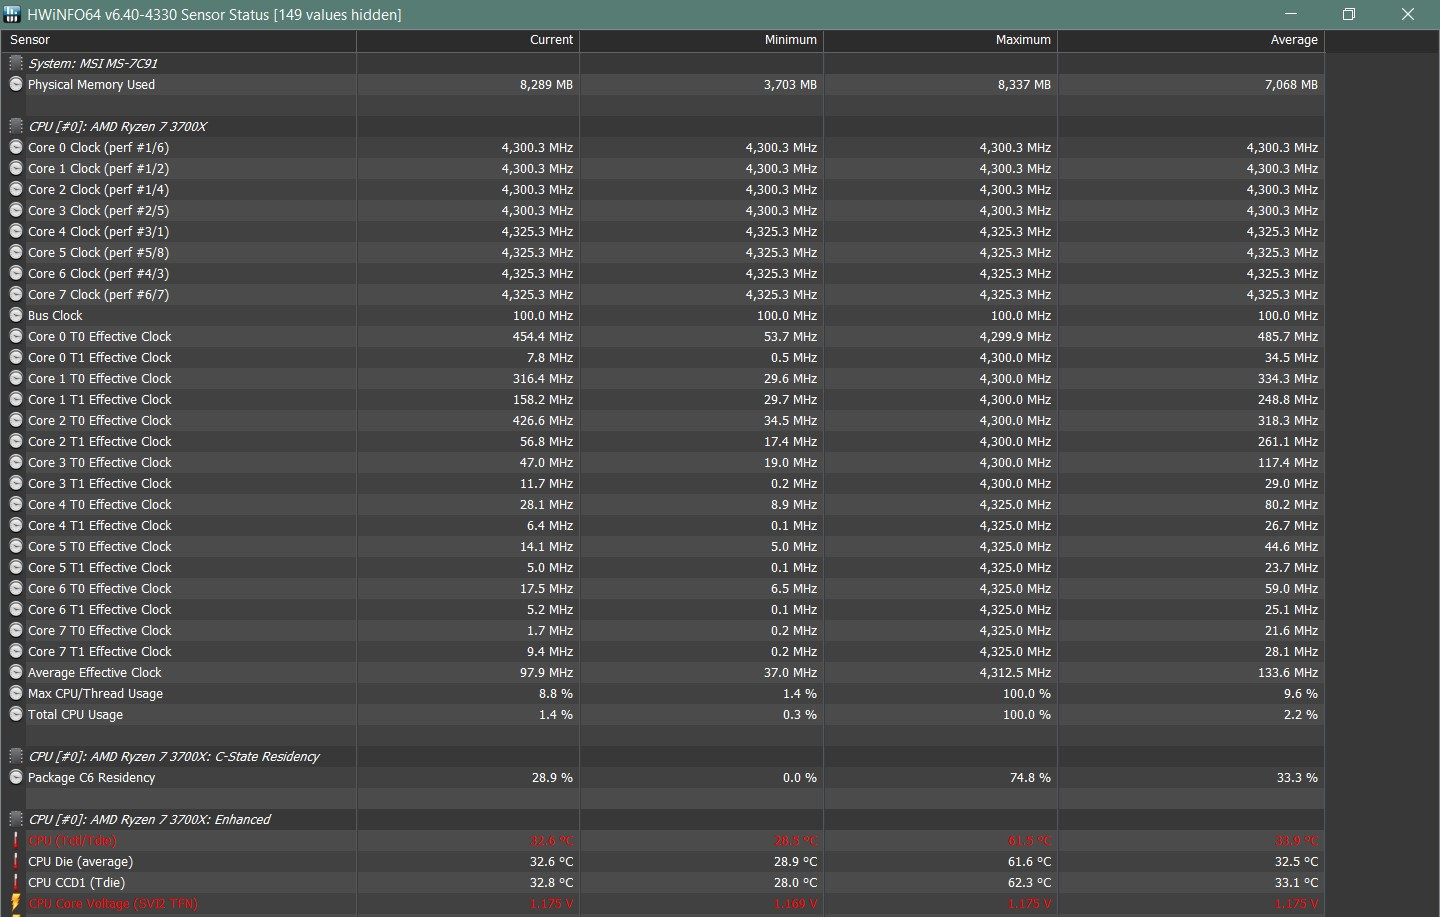Click the 4,299.9 MHz maximum value

click(x=1015, y=336)
